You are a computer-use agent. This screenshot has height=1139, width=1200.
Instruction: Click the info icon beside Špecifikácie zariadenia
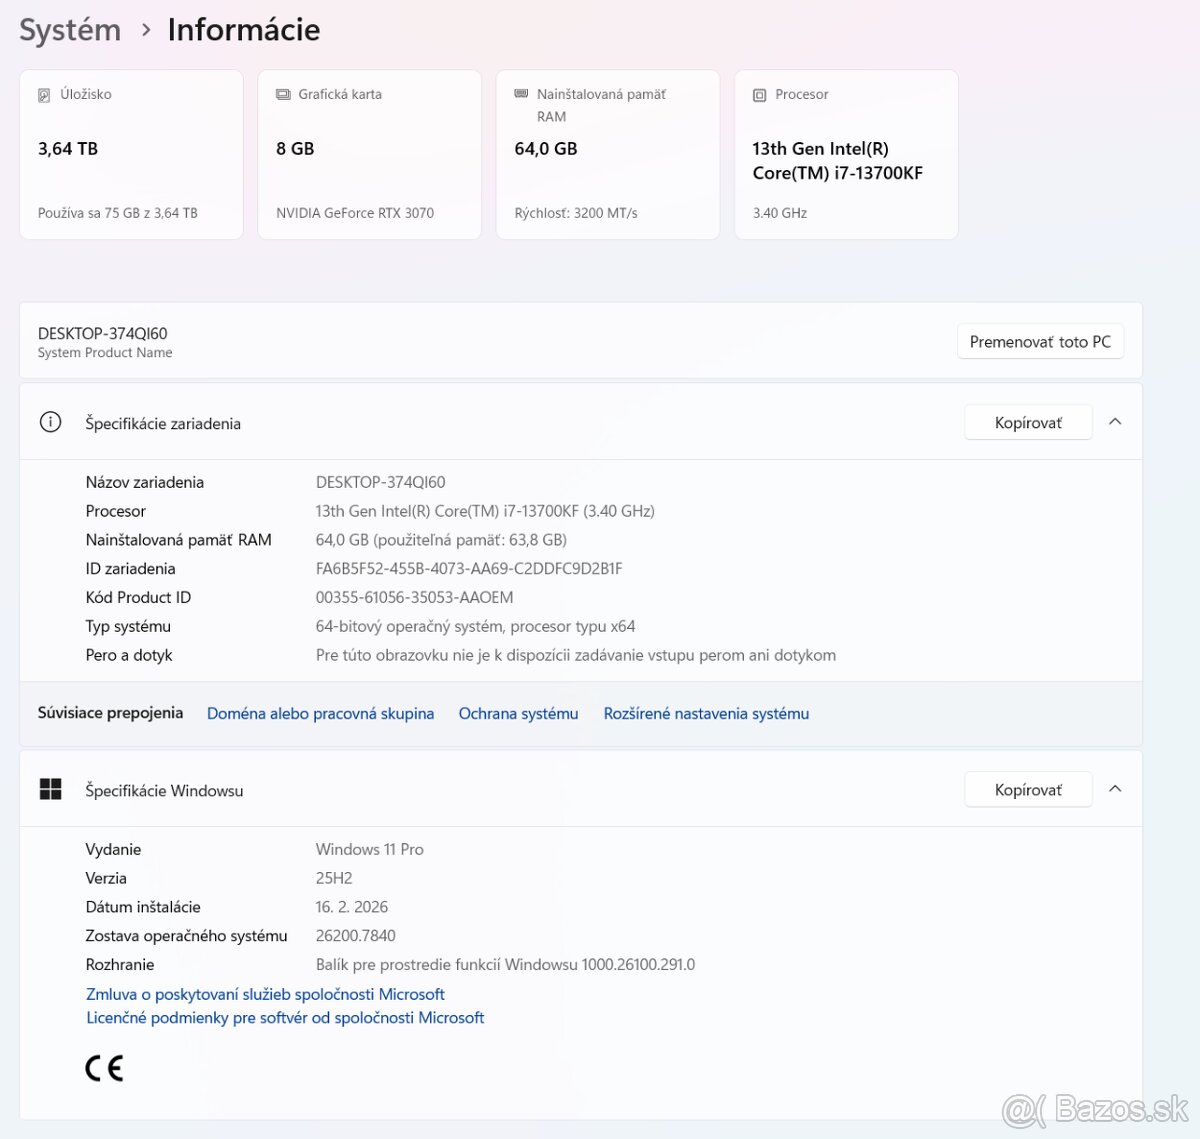50,422
